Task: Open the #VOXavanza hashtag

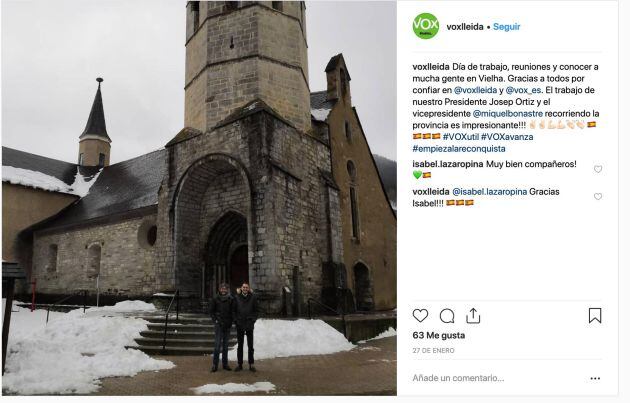Action: [x=507, y=136]
